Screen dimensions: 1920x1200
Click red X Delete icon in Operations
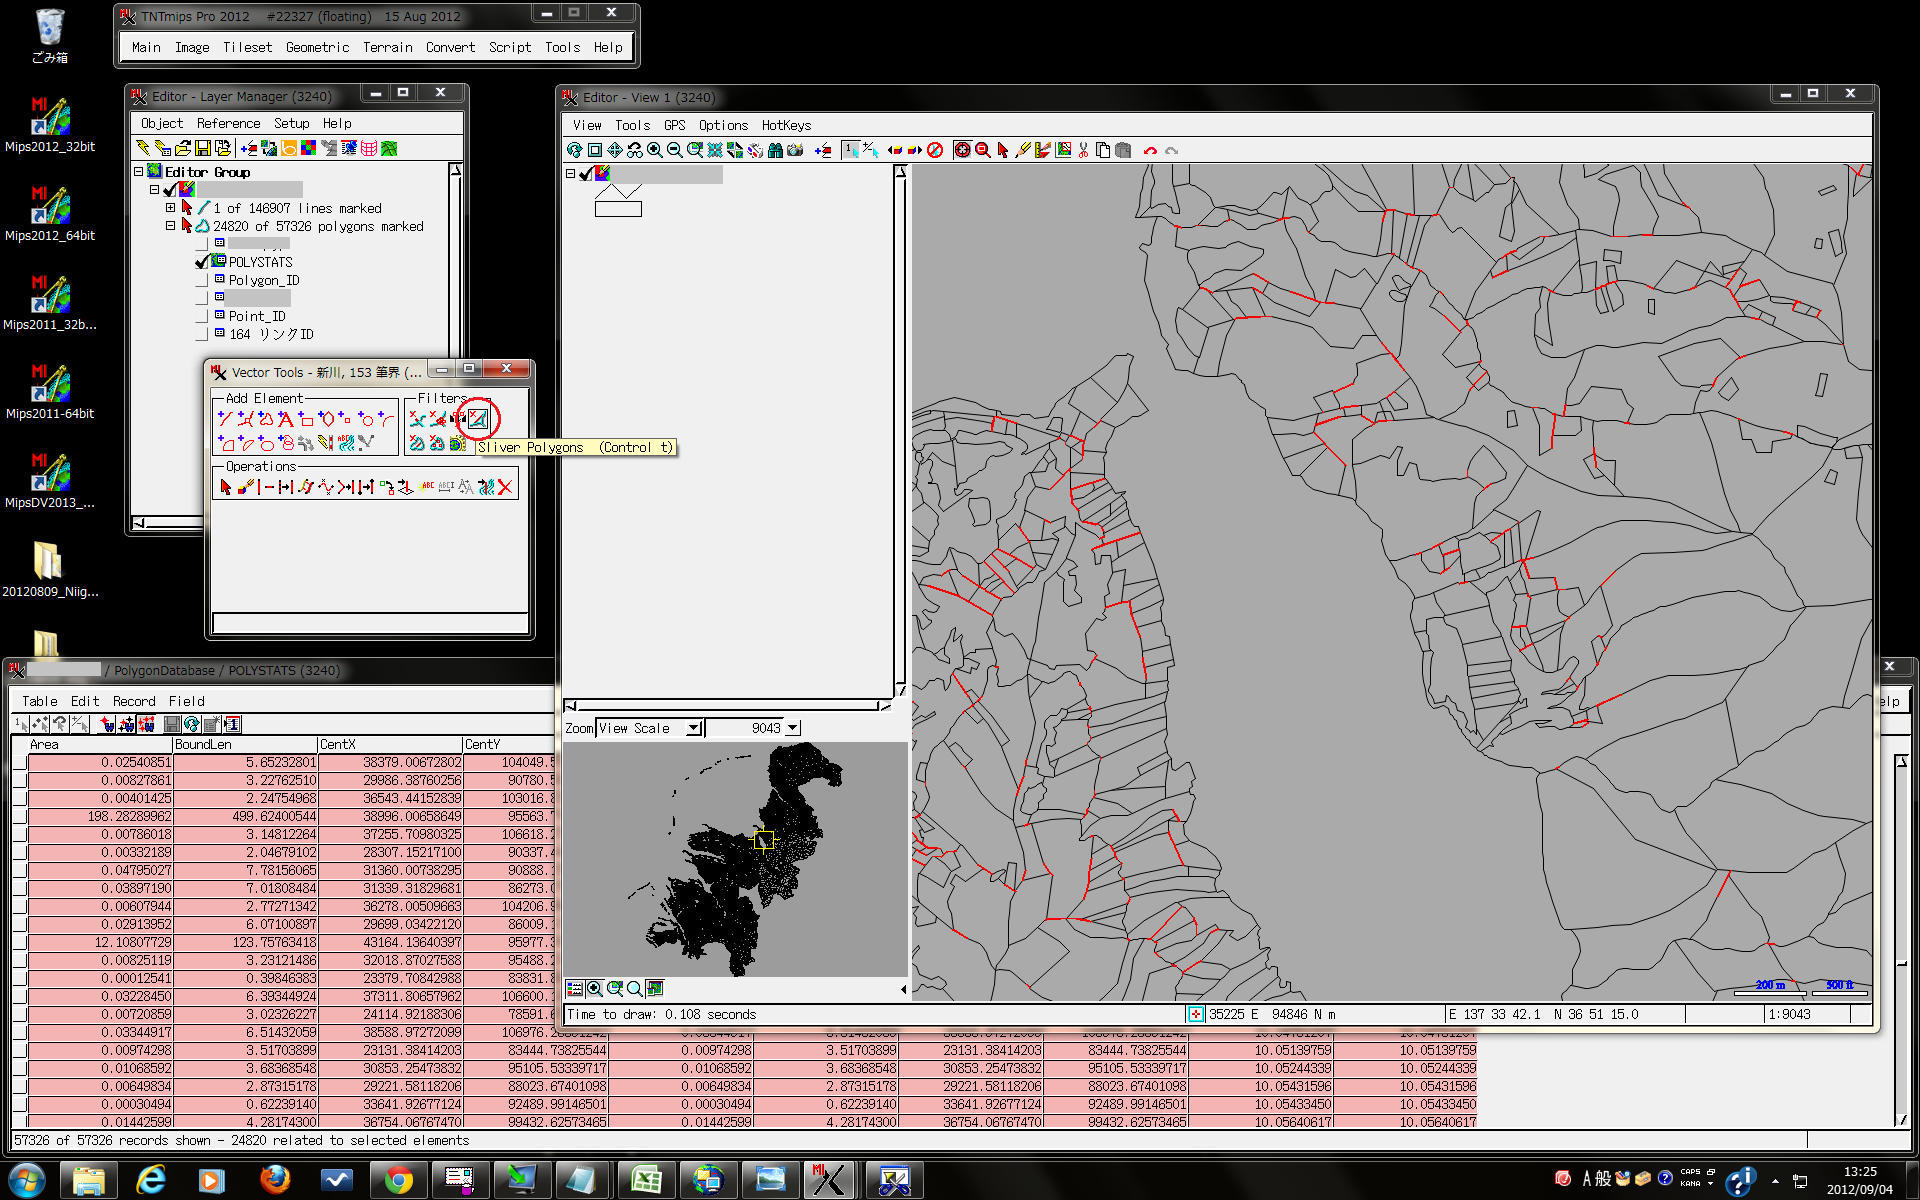(x=505, y=487)
